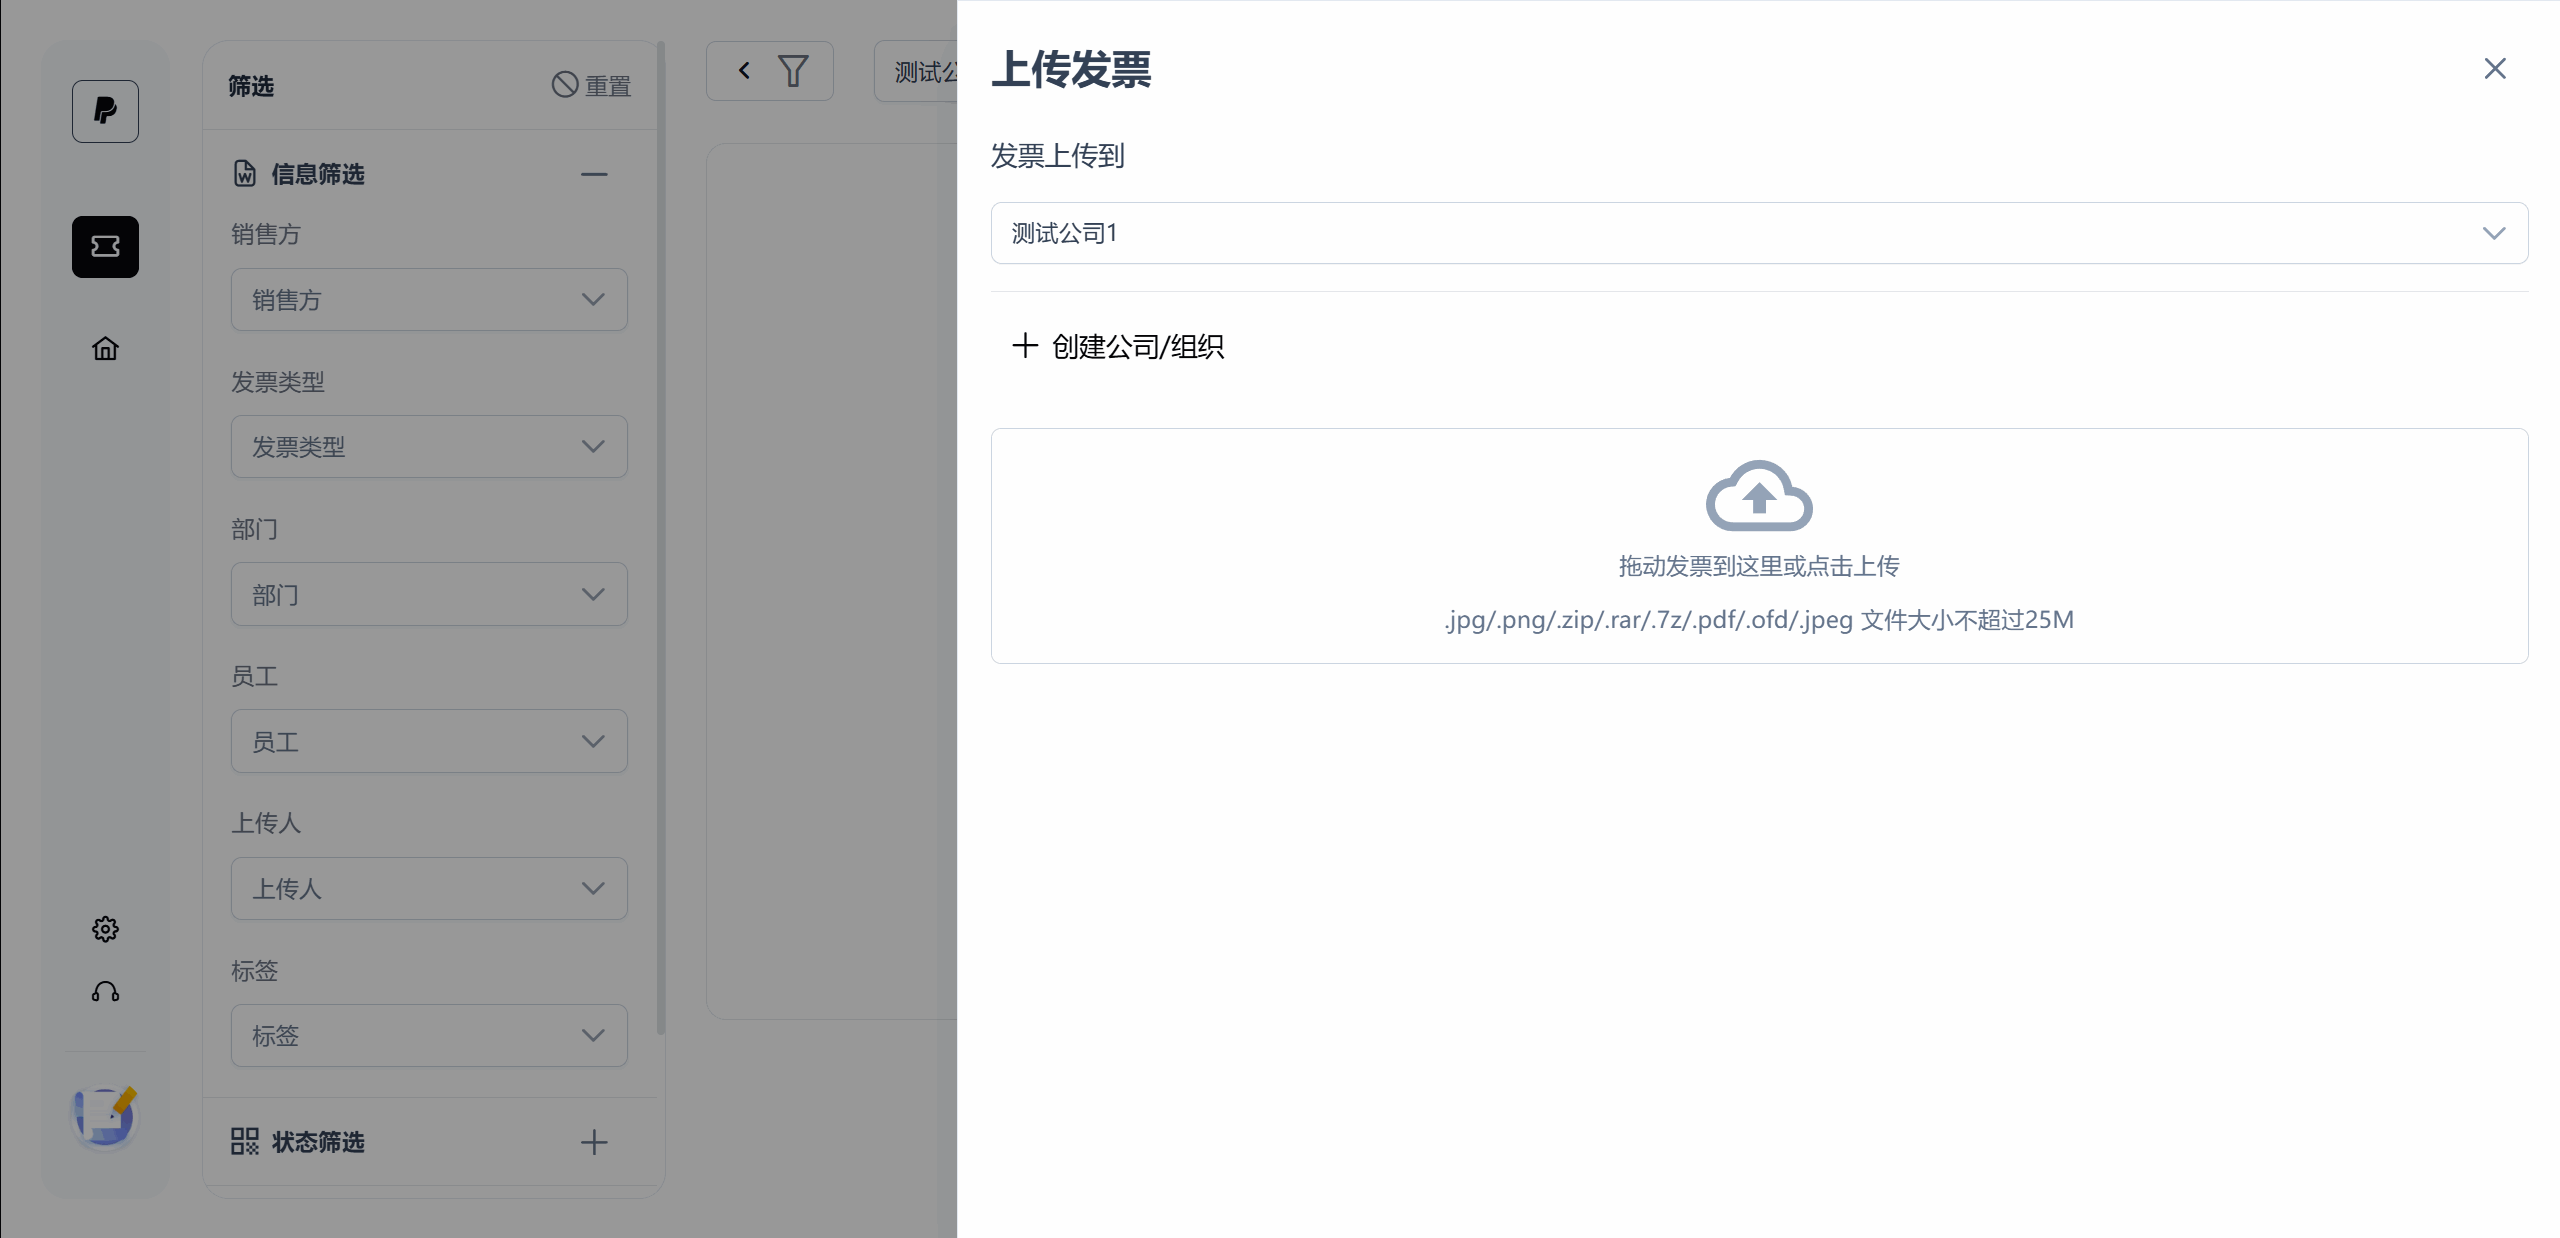
Task: Click the back chevron in toolbar
Action: [744, 70]
